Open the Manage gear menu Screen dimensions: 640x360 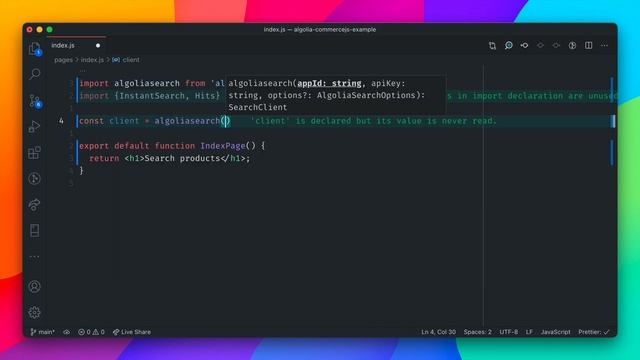point(35,312)
